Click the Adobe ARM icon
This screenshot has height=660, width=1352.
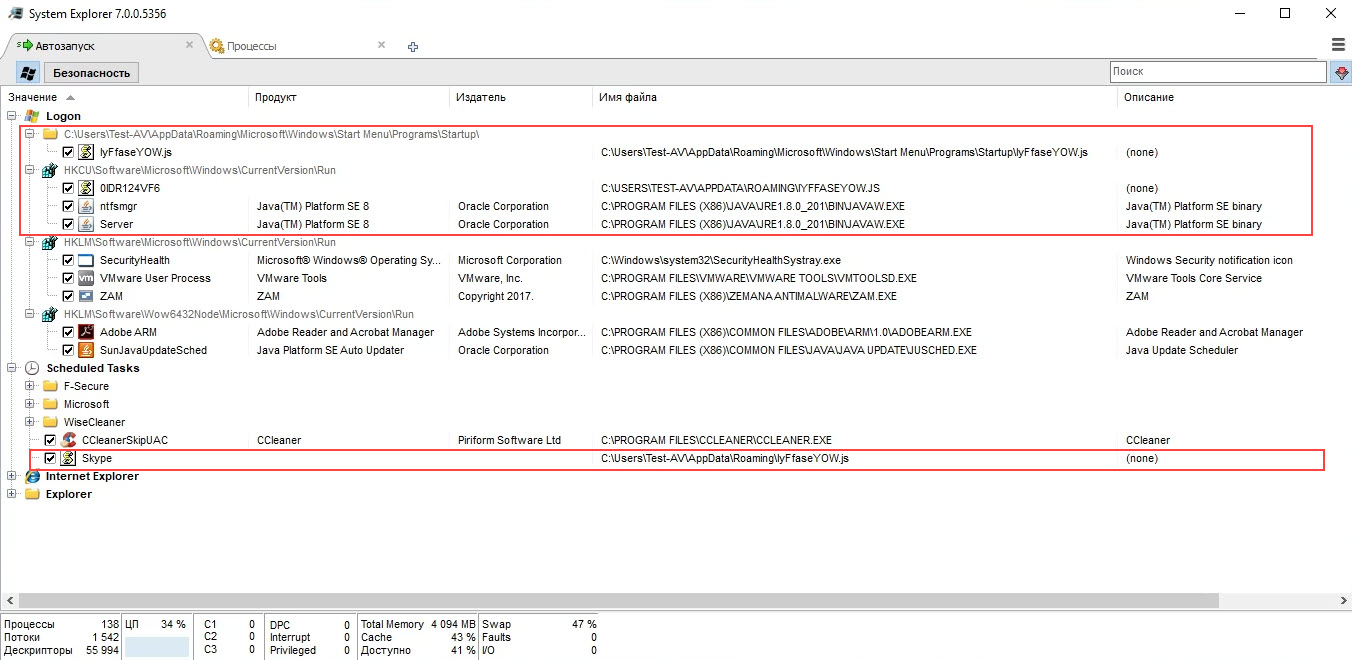point(86,332)
